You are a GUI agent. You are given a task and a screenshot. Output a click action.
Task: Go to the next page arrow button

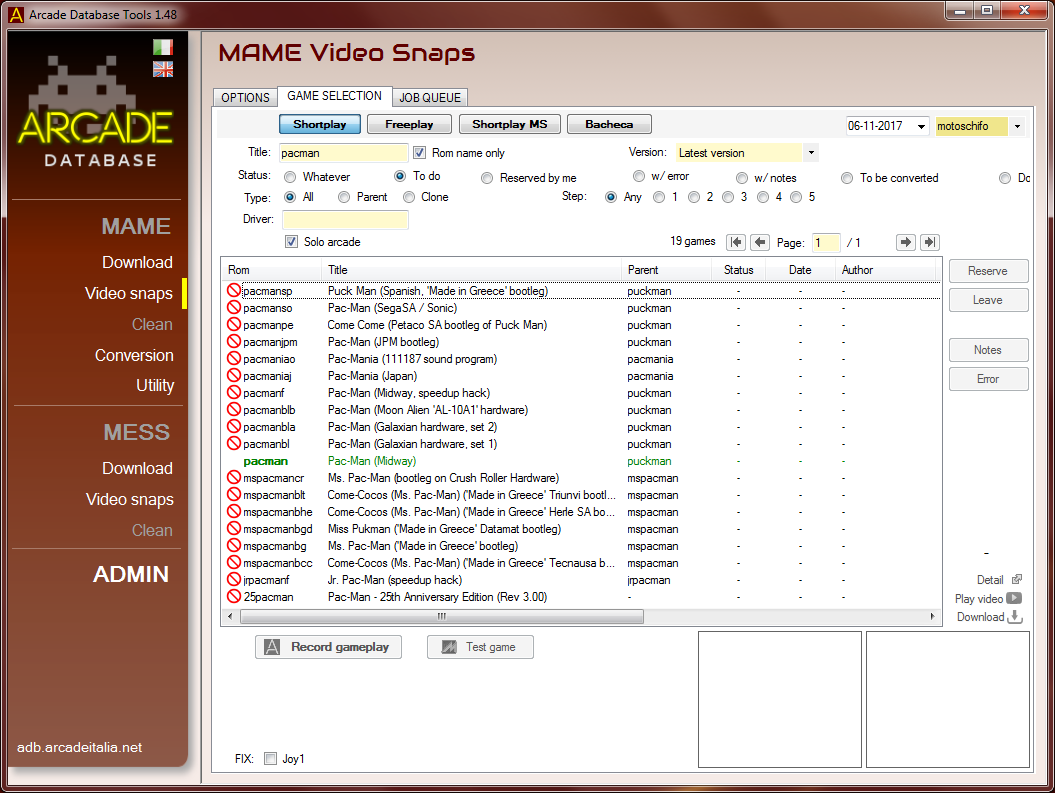click(906, 242)
